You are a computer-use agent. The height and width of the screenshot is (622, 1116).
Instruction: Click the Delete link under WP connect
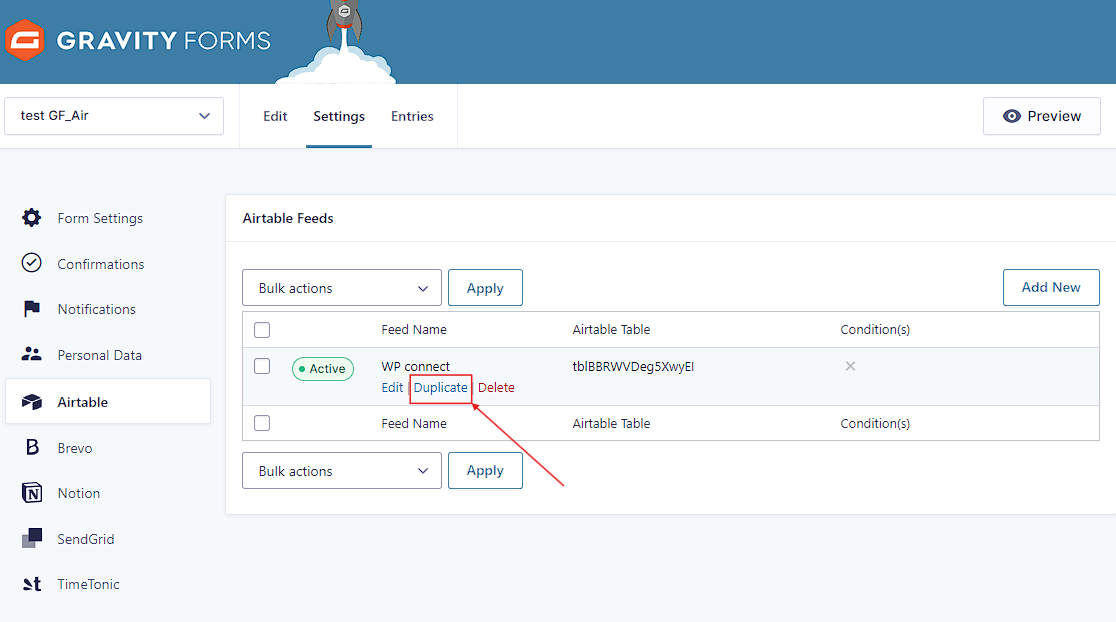[496, 387]
